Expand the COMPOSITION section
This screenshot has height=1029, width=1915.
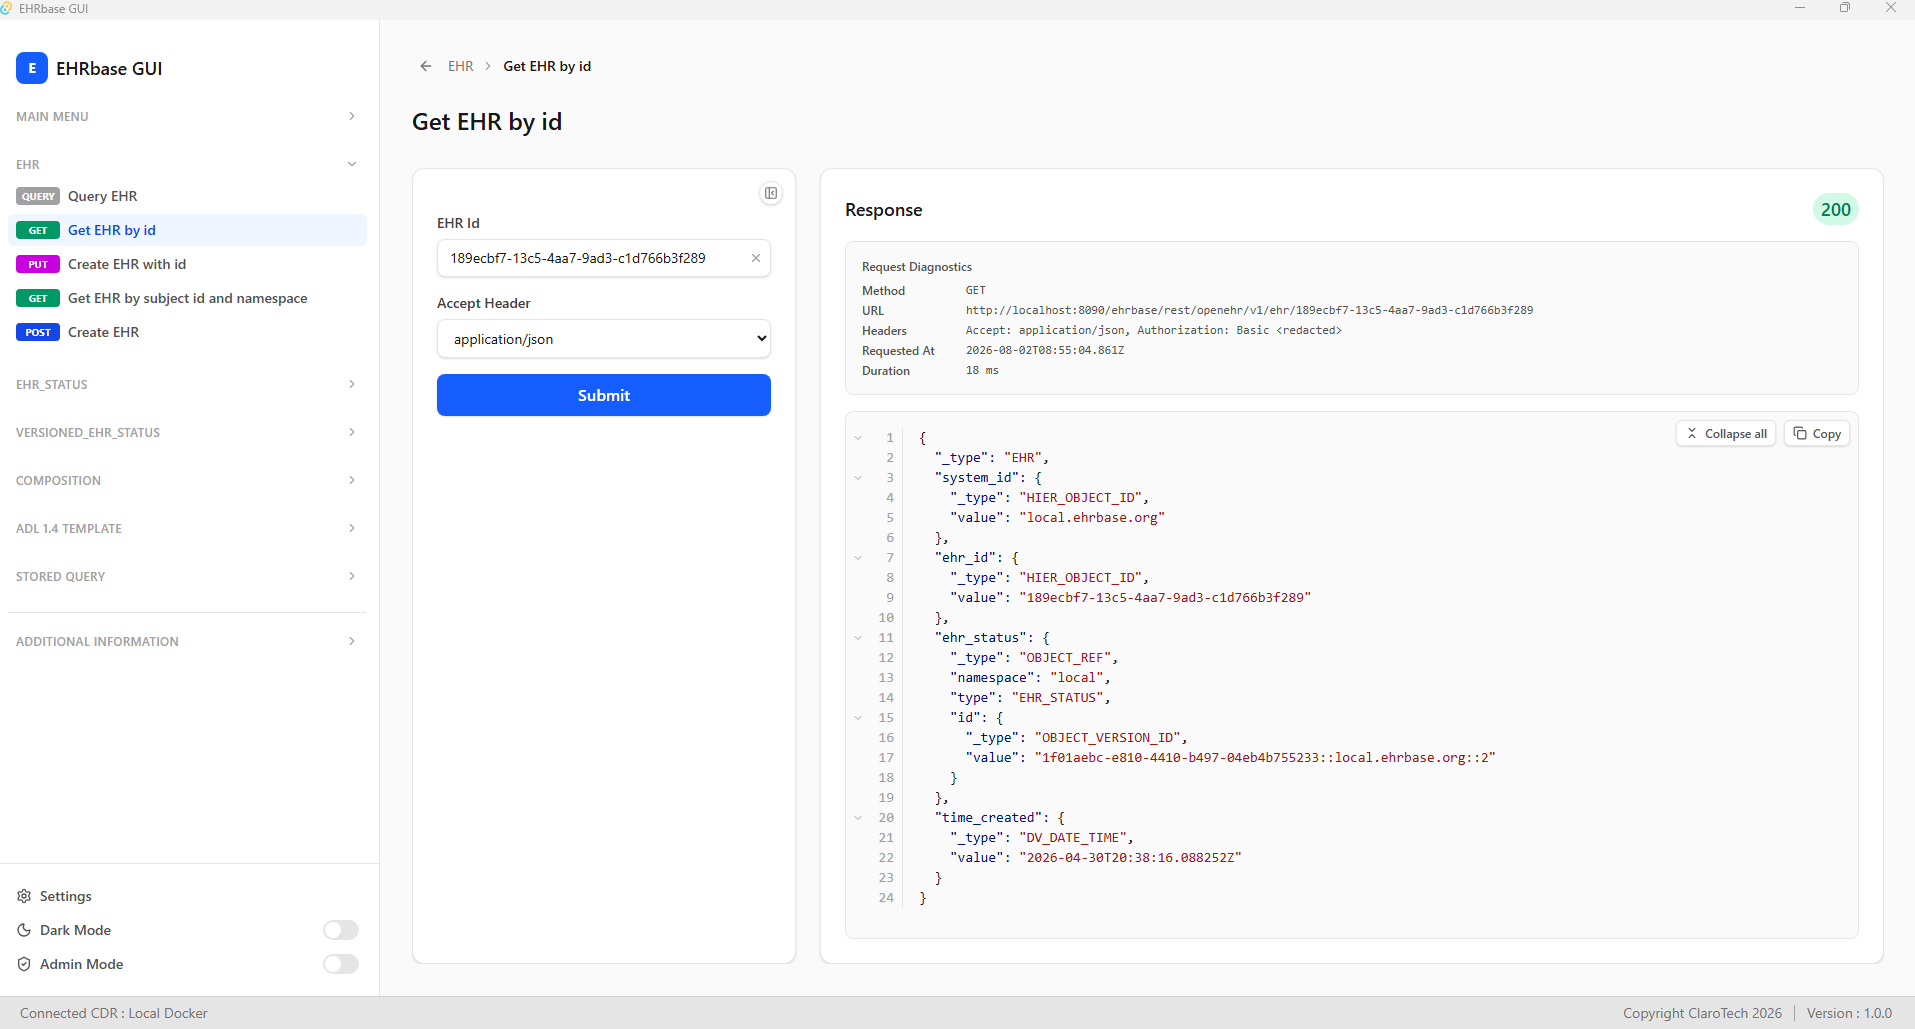click(187, 480)
